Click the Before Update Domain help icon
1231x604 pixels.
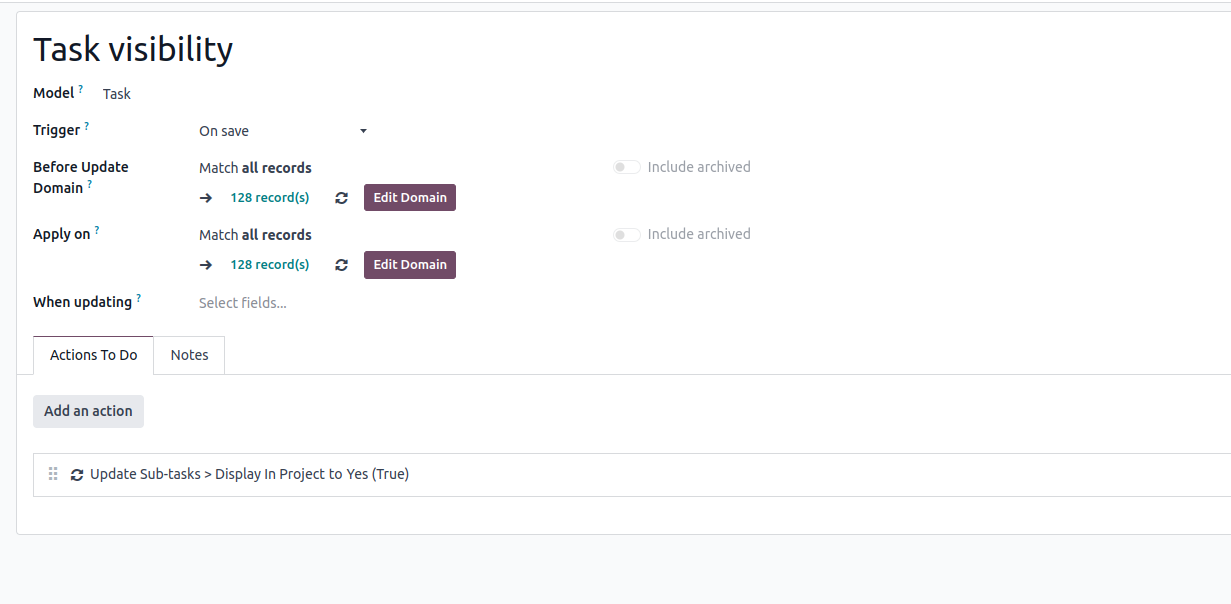coord(90,184)
